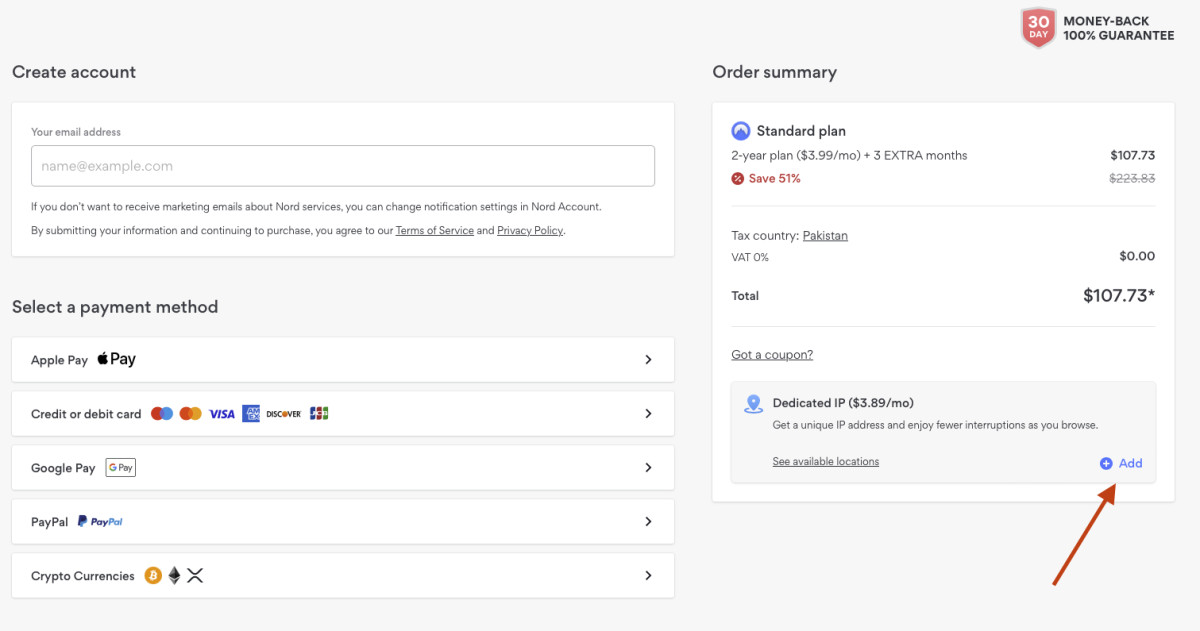This screenshot has width=1200, height=631.
Task: Expand Apple Pay row chevron
Action: pos(648,359)
